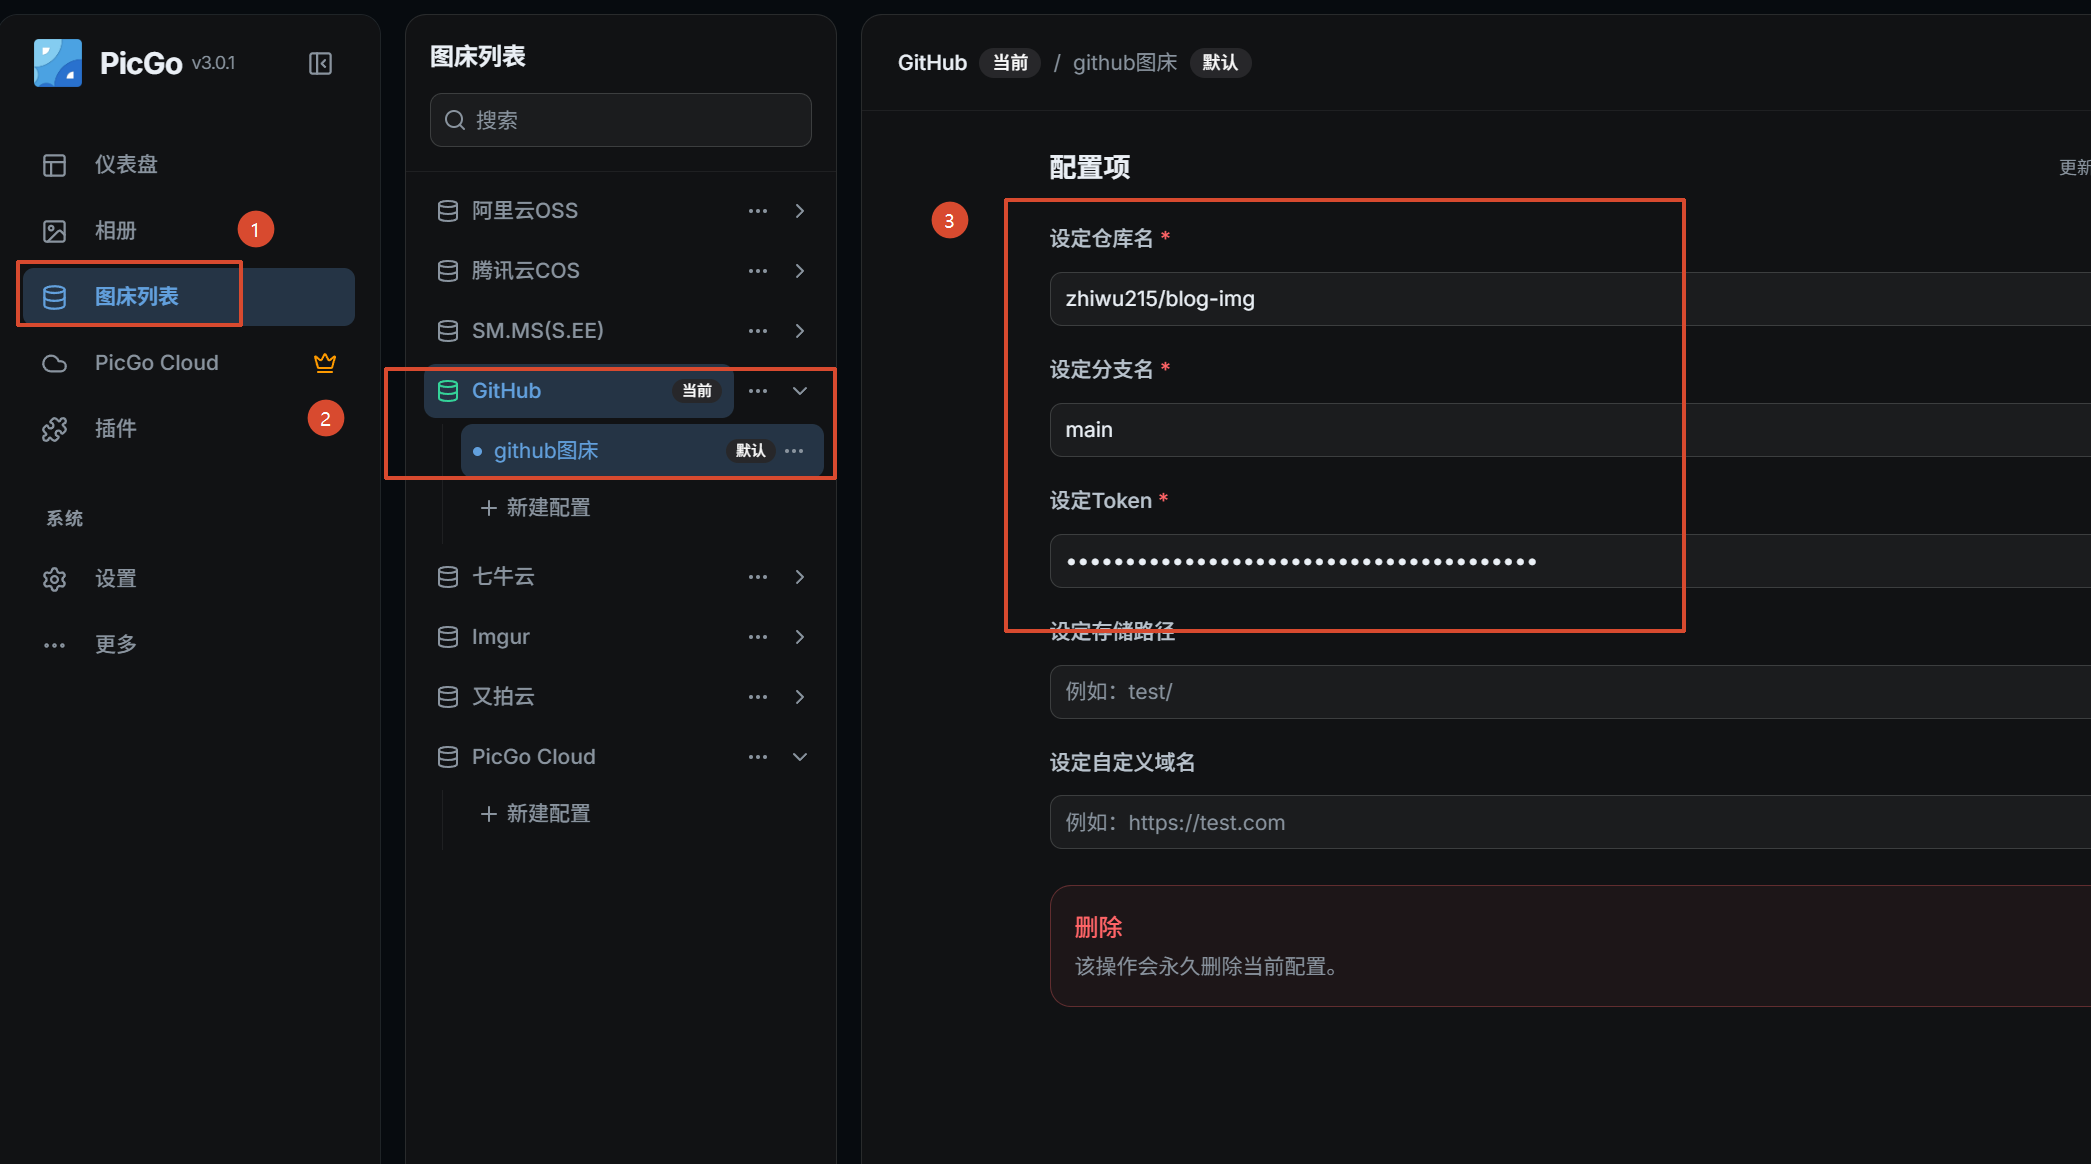Expand the 腾讯云COS entry
The image size is (2091, 1164).
800,271
